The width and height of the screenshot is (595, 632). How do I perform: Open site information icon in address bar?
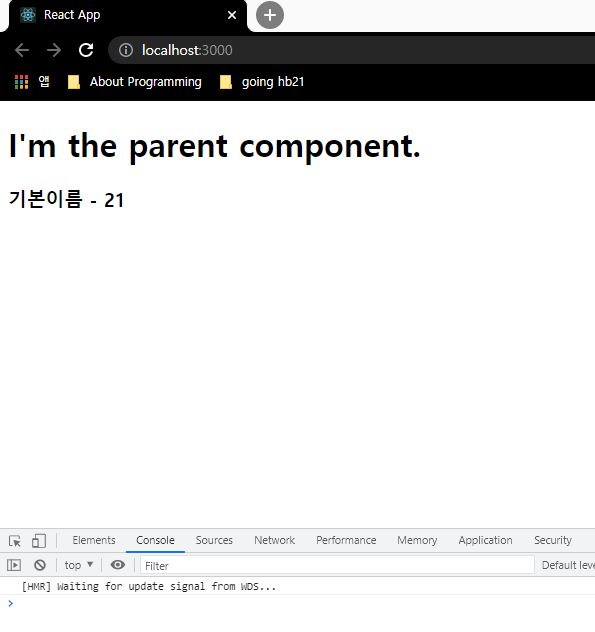click(126, 50)
